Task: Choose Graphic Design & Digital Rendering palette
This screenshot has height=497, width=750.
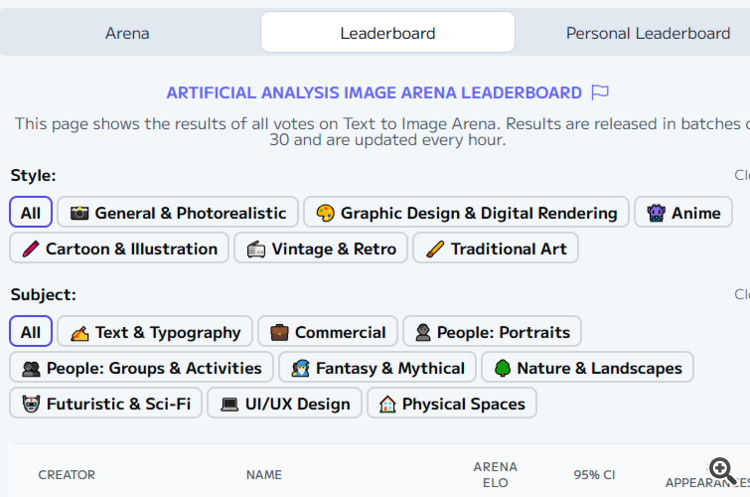Action: 466,213
